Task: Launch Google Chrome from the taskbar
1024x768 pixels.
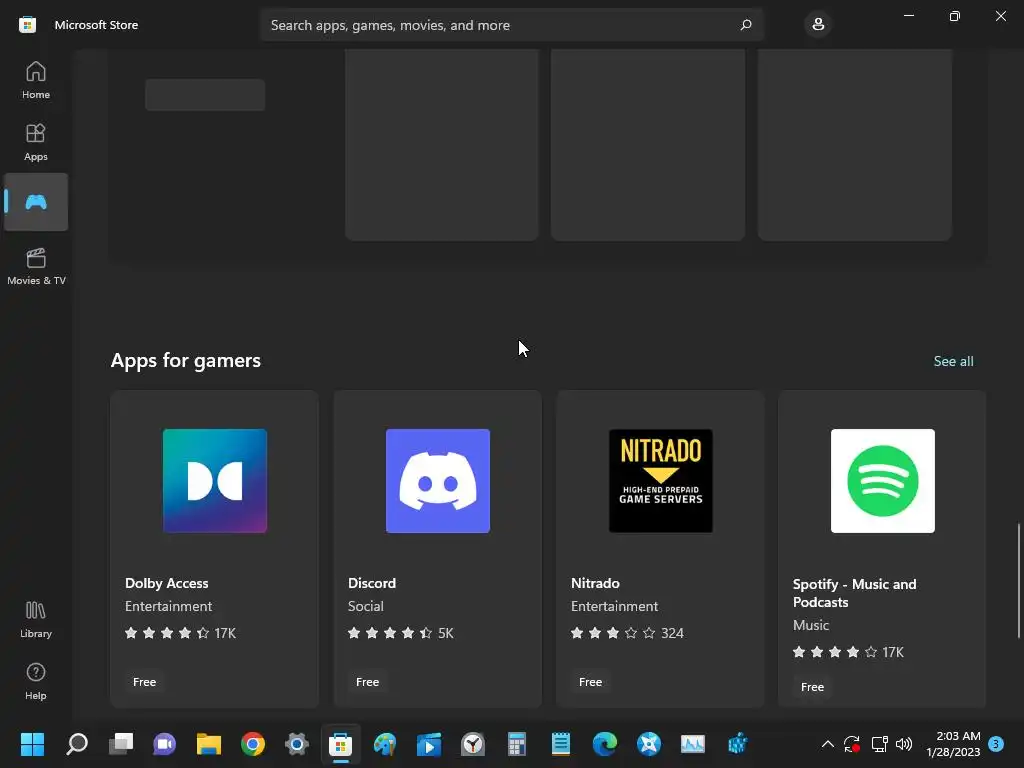Action: (253, 744)
